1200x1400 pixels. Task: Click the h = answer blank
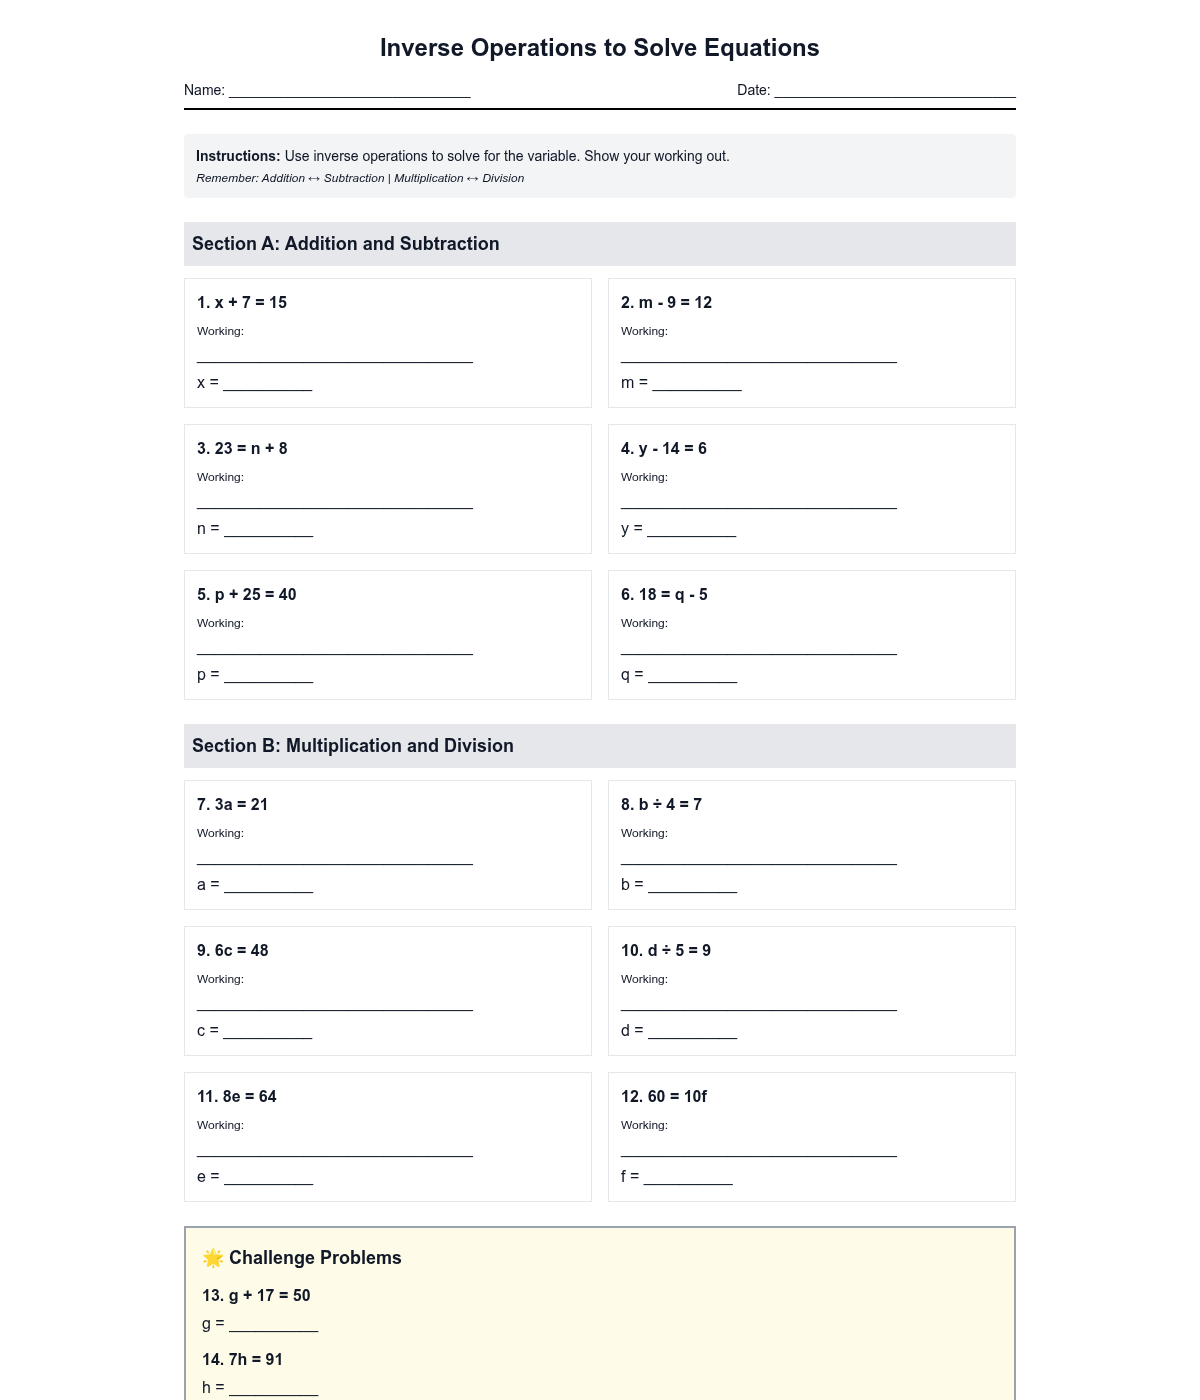point(273,1388)
